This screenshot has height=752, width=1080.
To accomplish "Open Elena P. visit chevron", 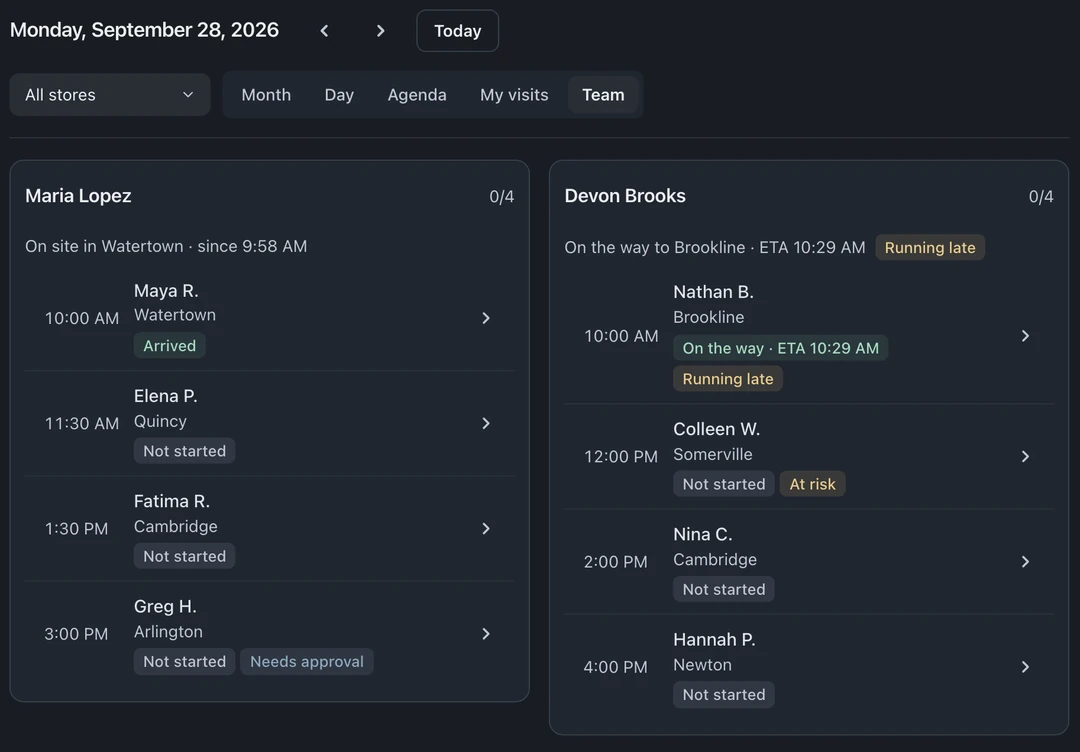I will [x=486, y=424].
